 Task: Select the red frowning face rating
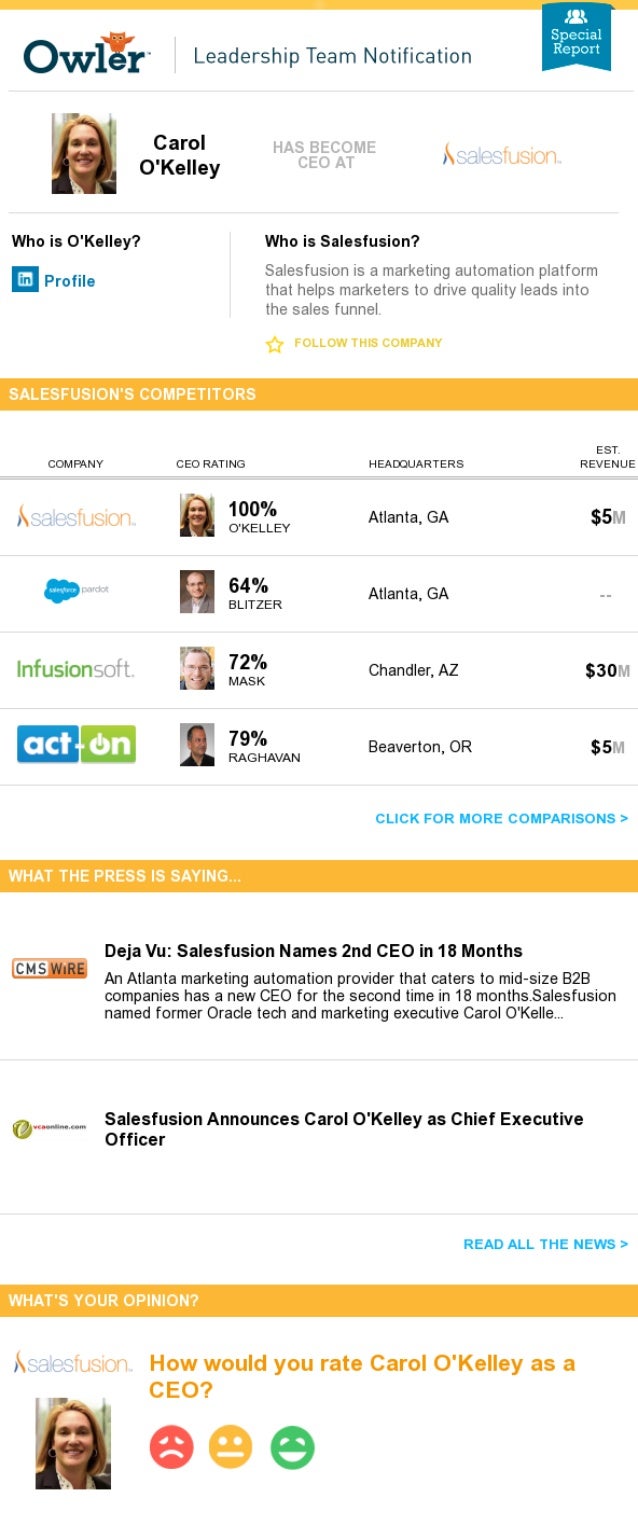[171, 1447]
